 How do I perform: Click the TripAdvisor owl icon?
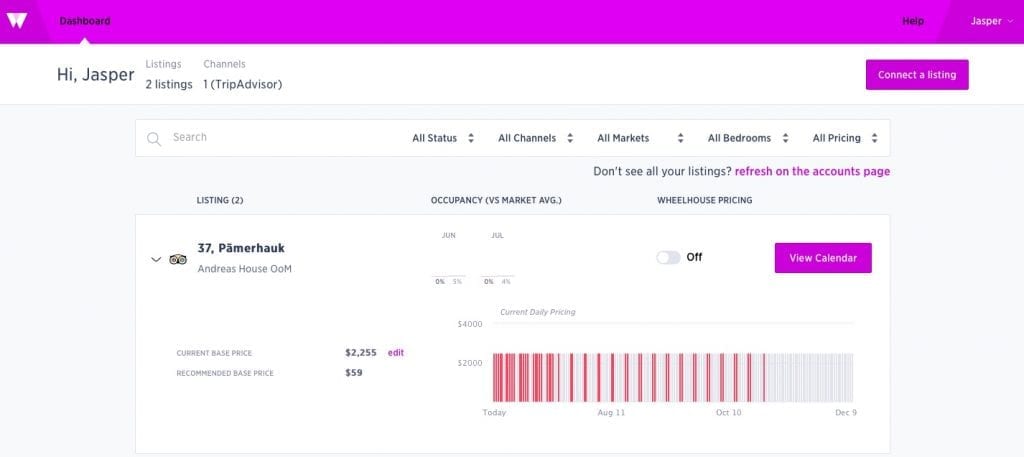[x=178, y=259]
